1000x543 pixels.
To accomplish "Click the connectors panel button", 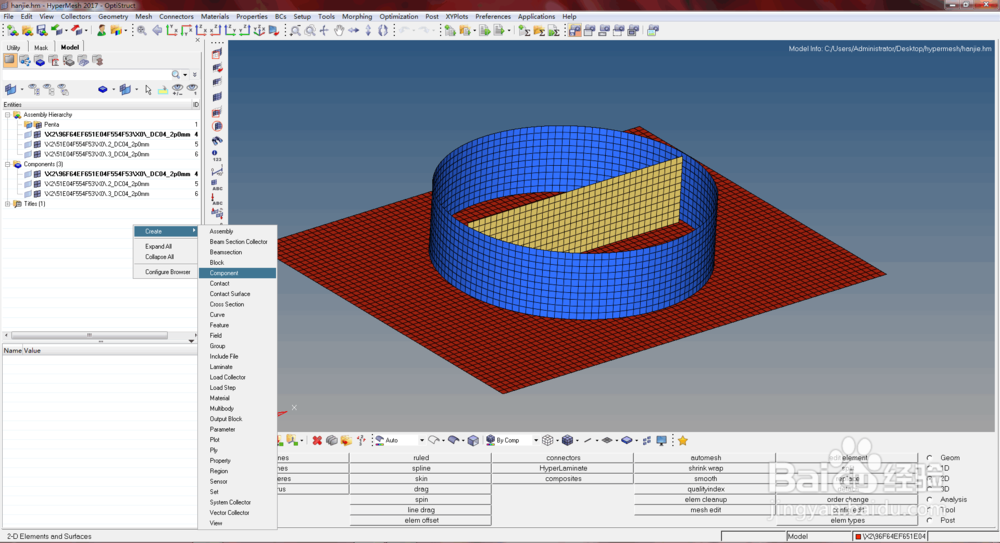I will [x=563, y=457].
